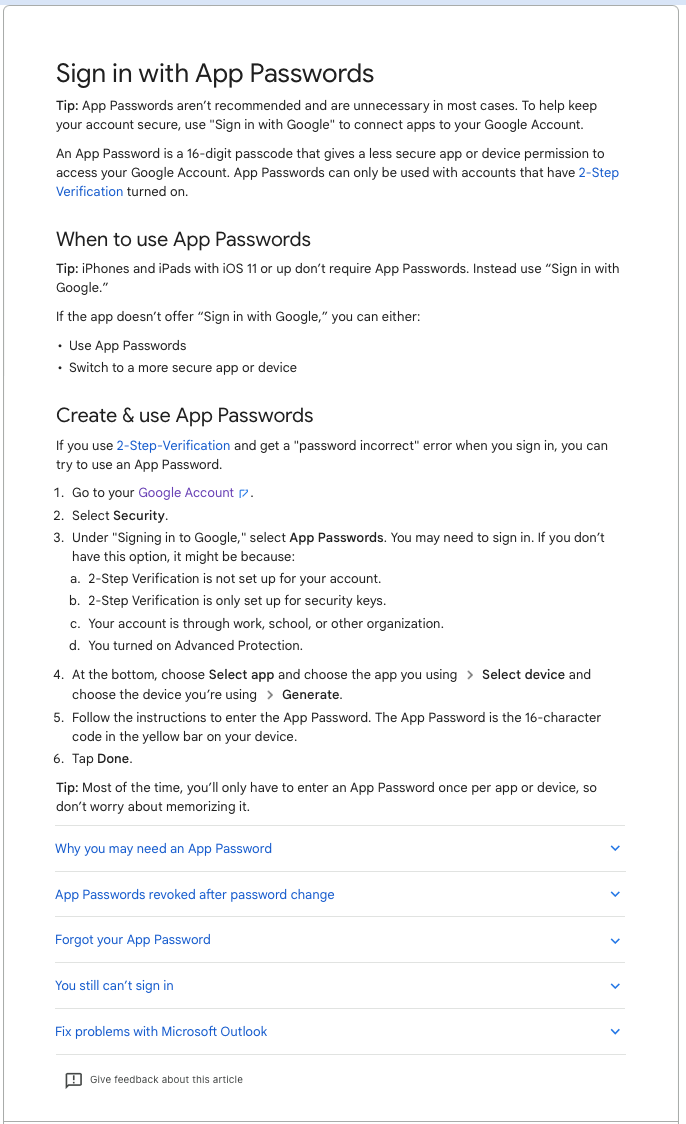Click the Create & use App Passwords heading
The image size is (686, 1124).
(x=184, y=416)
